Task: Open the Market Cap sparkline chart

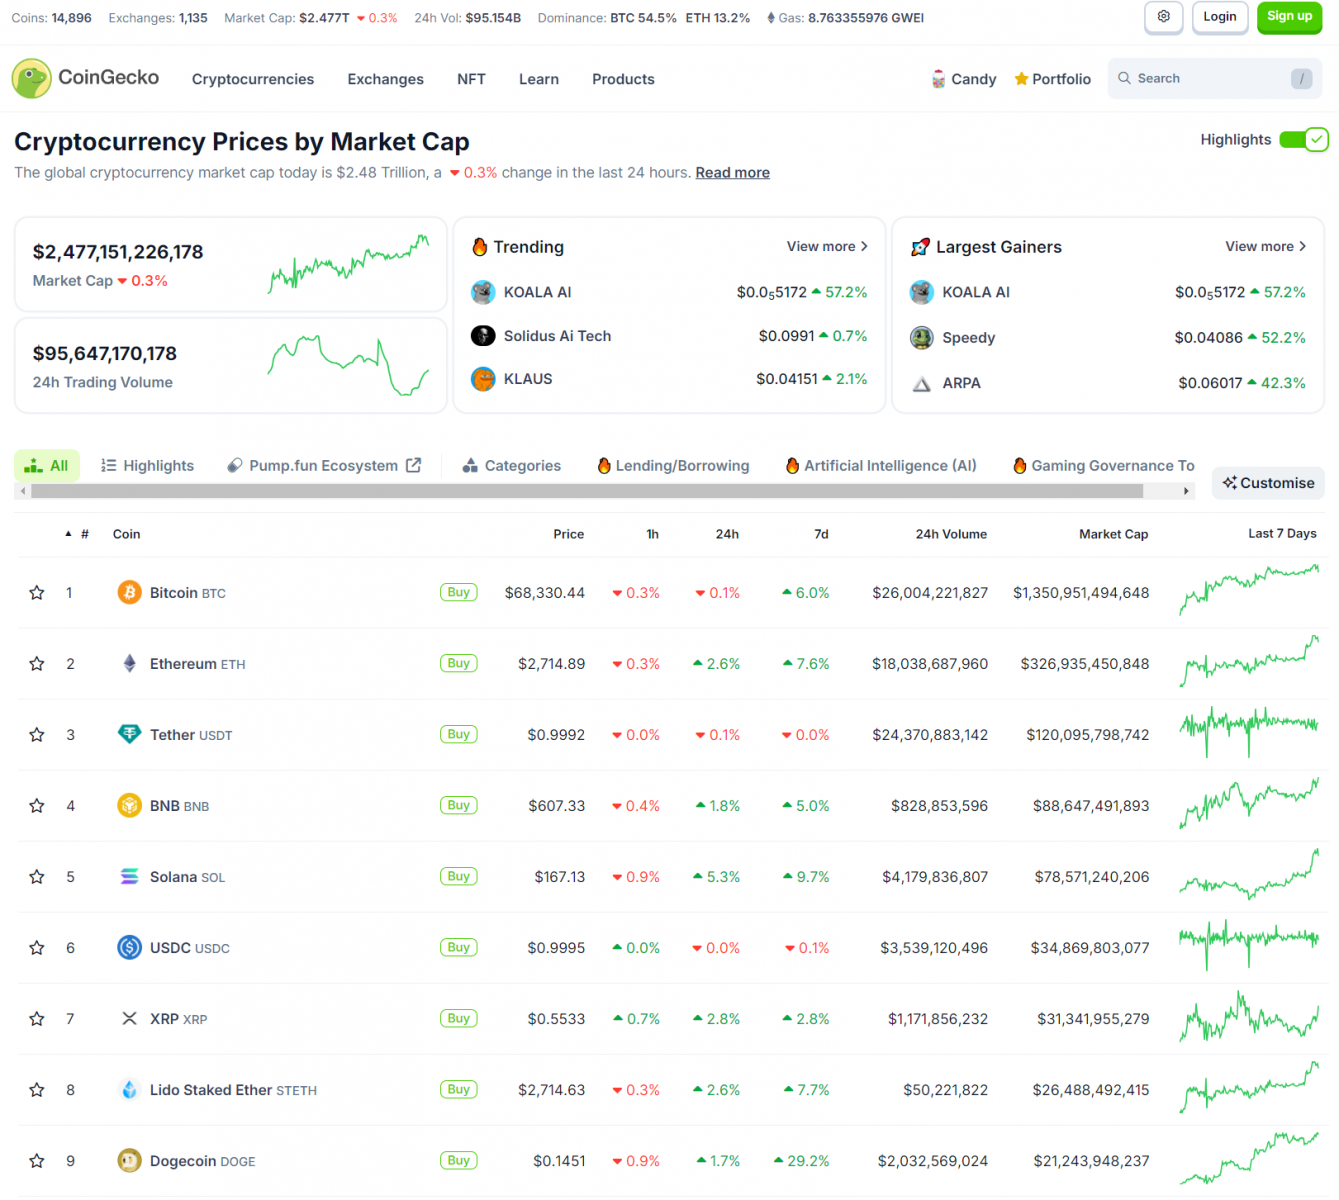Action: click(349, 264)
